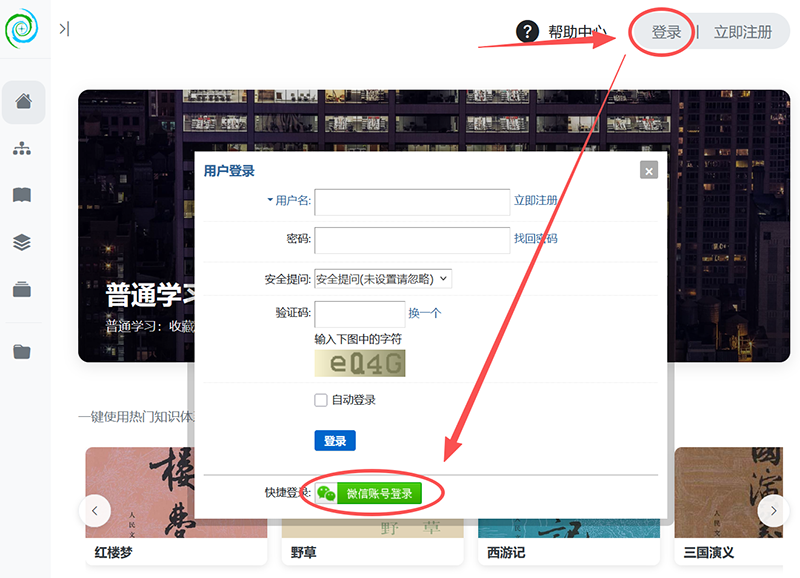Click the 找回密码 link

point(536,238)
